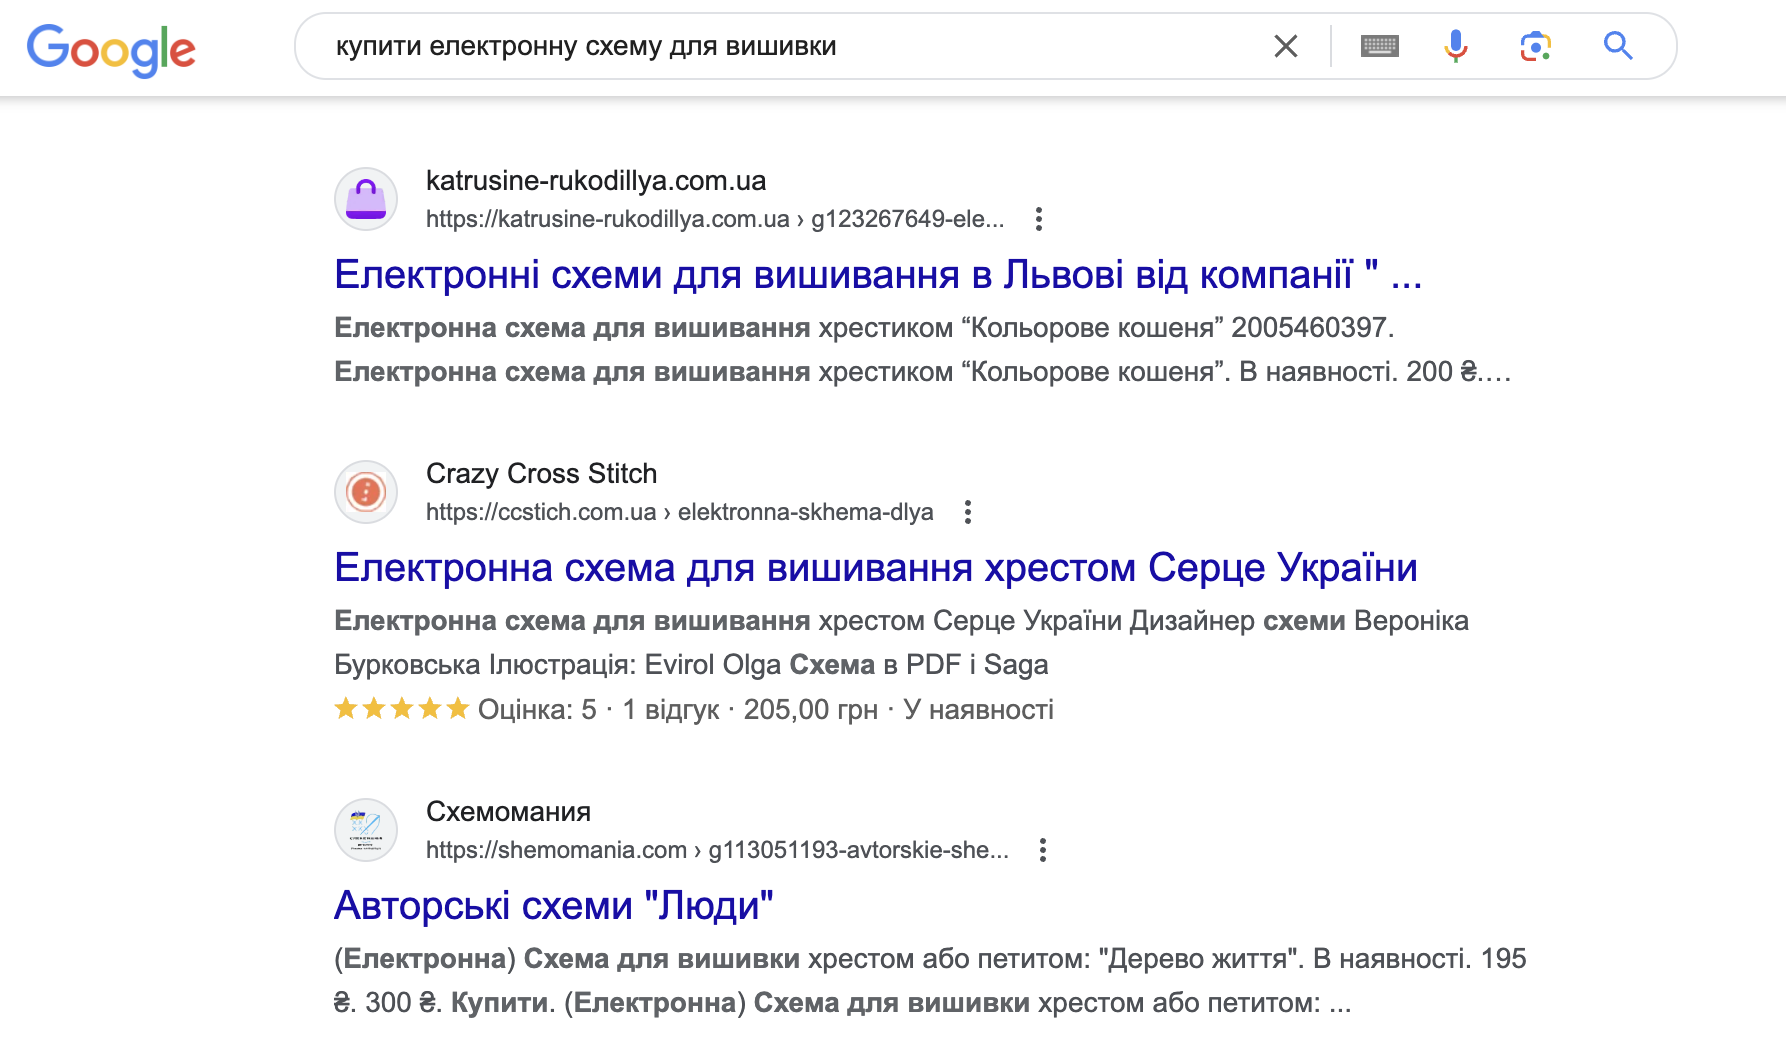Click the Схемомания site favicon
1786x1052 pixels.
[x=366, y=830]
